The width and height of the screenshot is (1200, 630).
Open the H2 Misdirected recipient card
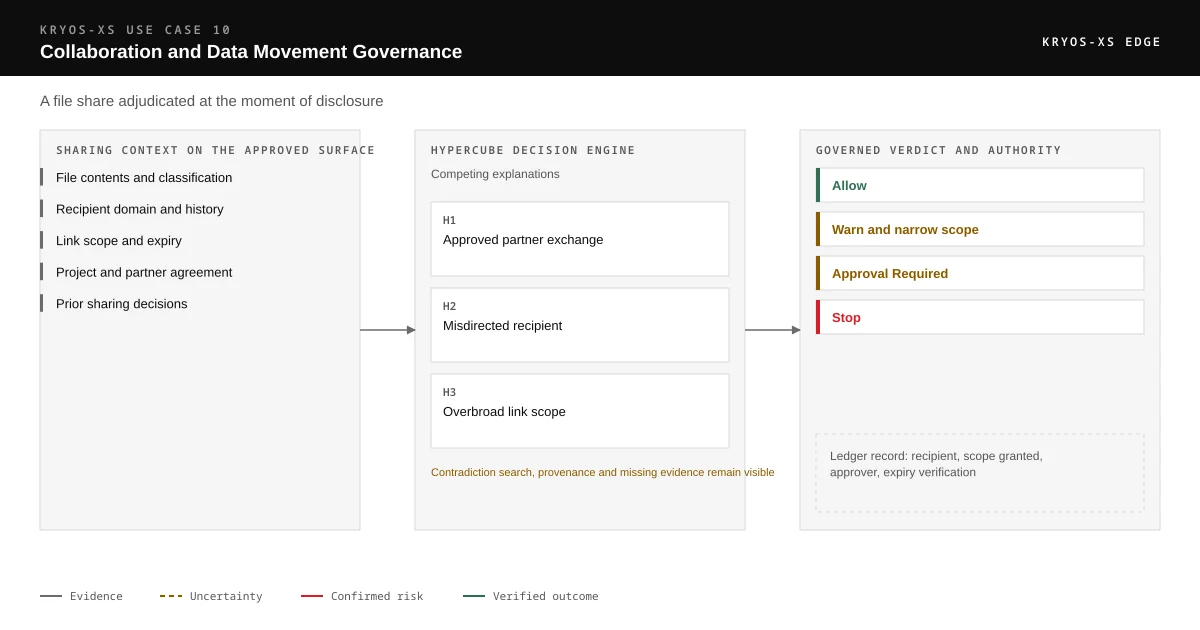click(x=580, y=325)
